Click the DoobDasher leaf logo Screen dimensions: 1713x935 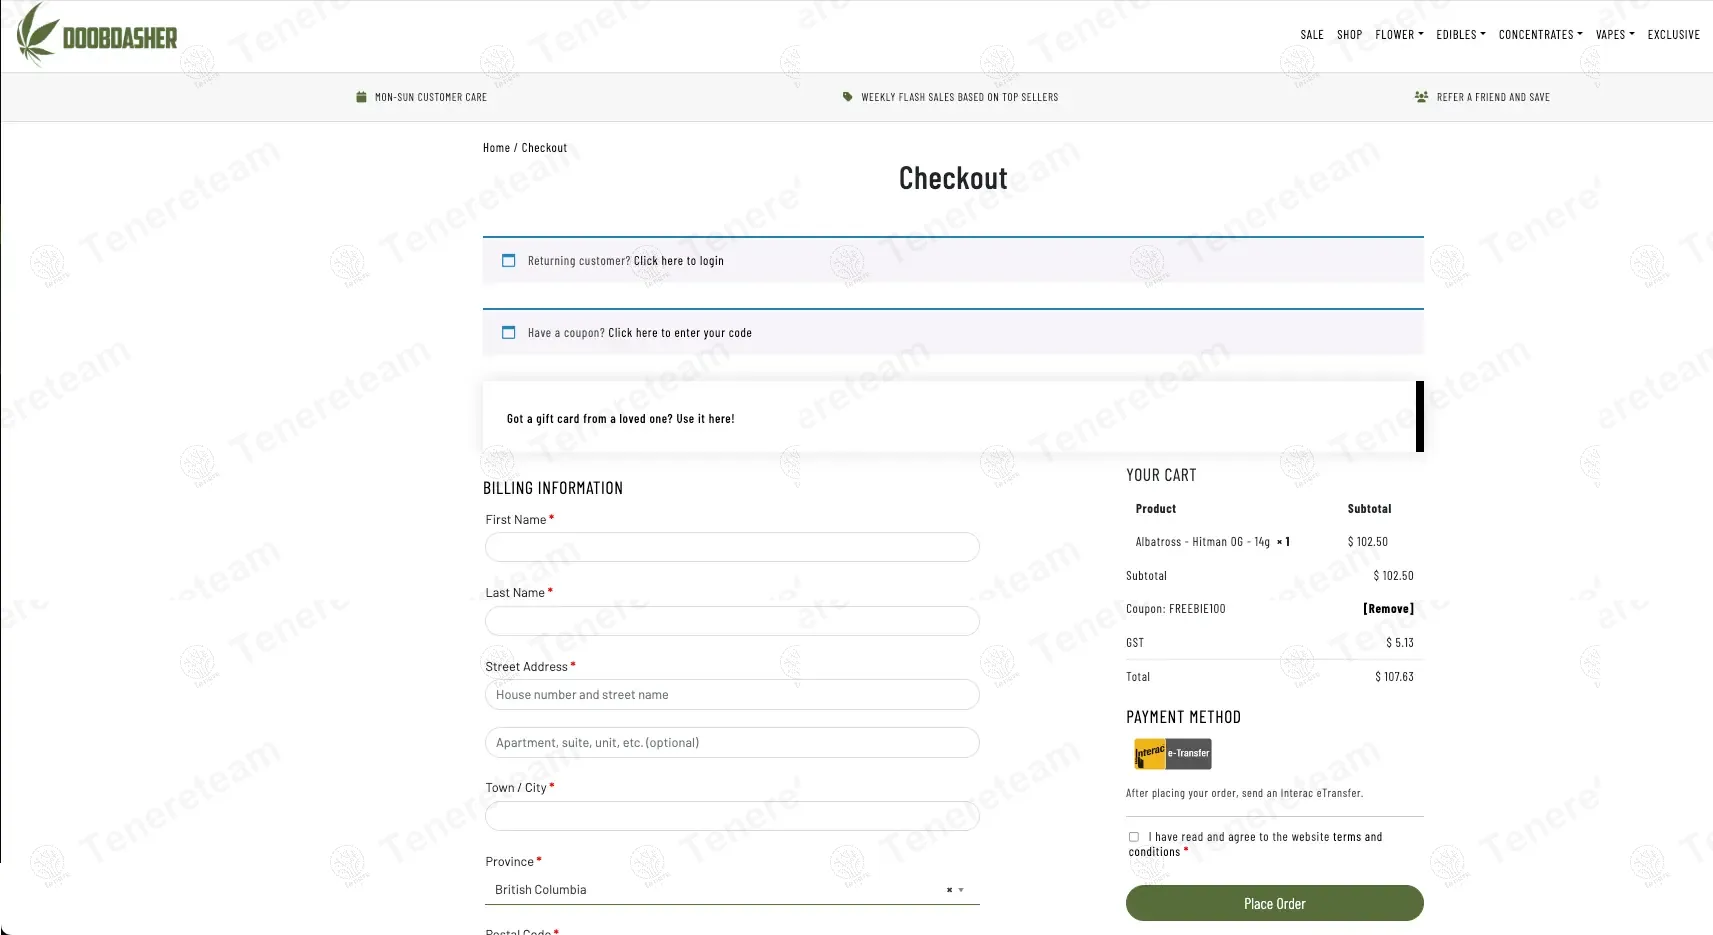[x=97, y=35]
